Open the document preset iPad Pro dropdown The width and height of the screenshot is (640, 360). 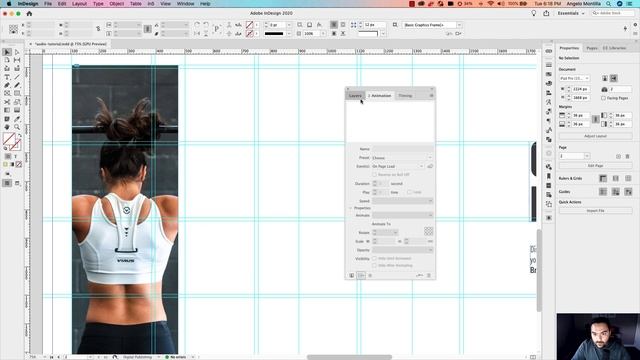click(x=574, y=78)
